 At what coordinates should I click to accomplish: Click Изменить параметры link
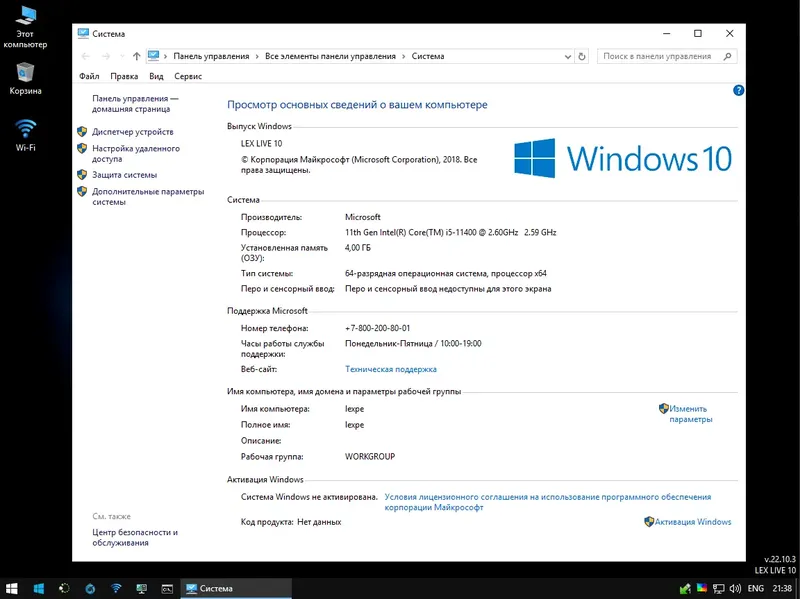[x=690, y=414]
